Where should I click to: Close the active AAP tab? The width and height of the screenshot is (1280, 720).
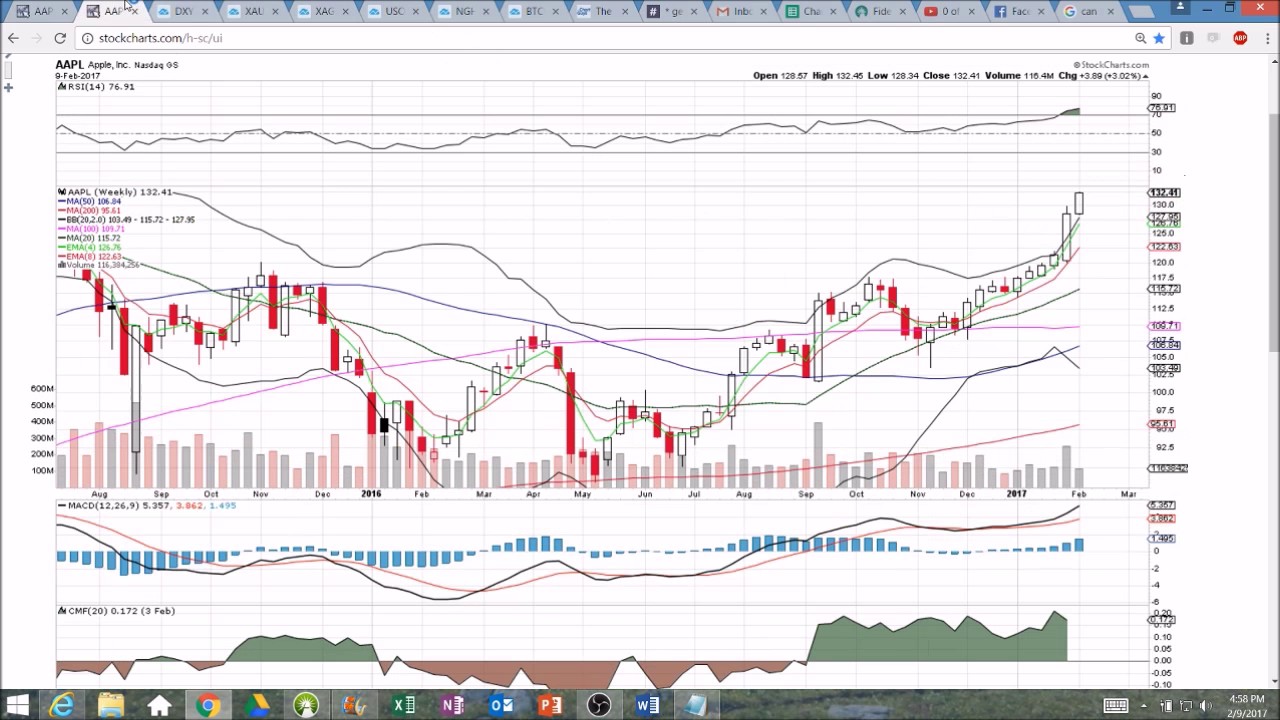(x=135, y=11)
